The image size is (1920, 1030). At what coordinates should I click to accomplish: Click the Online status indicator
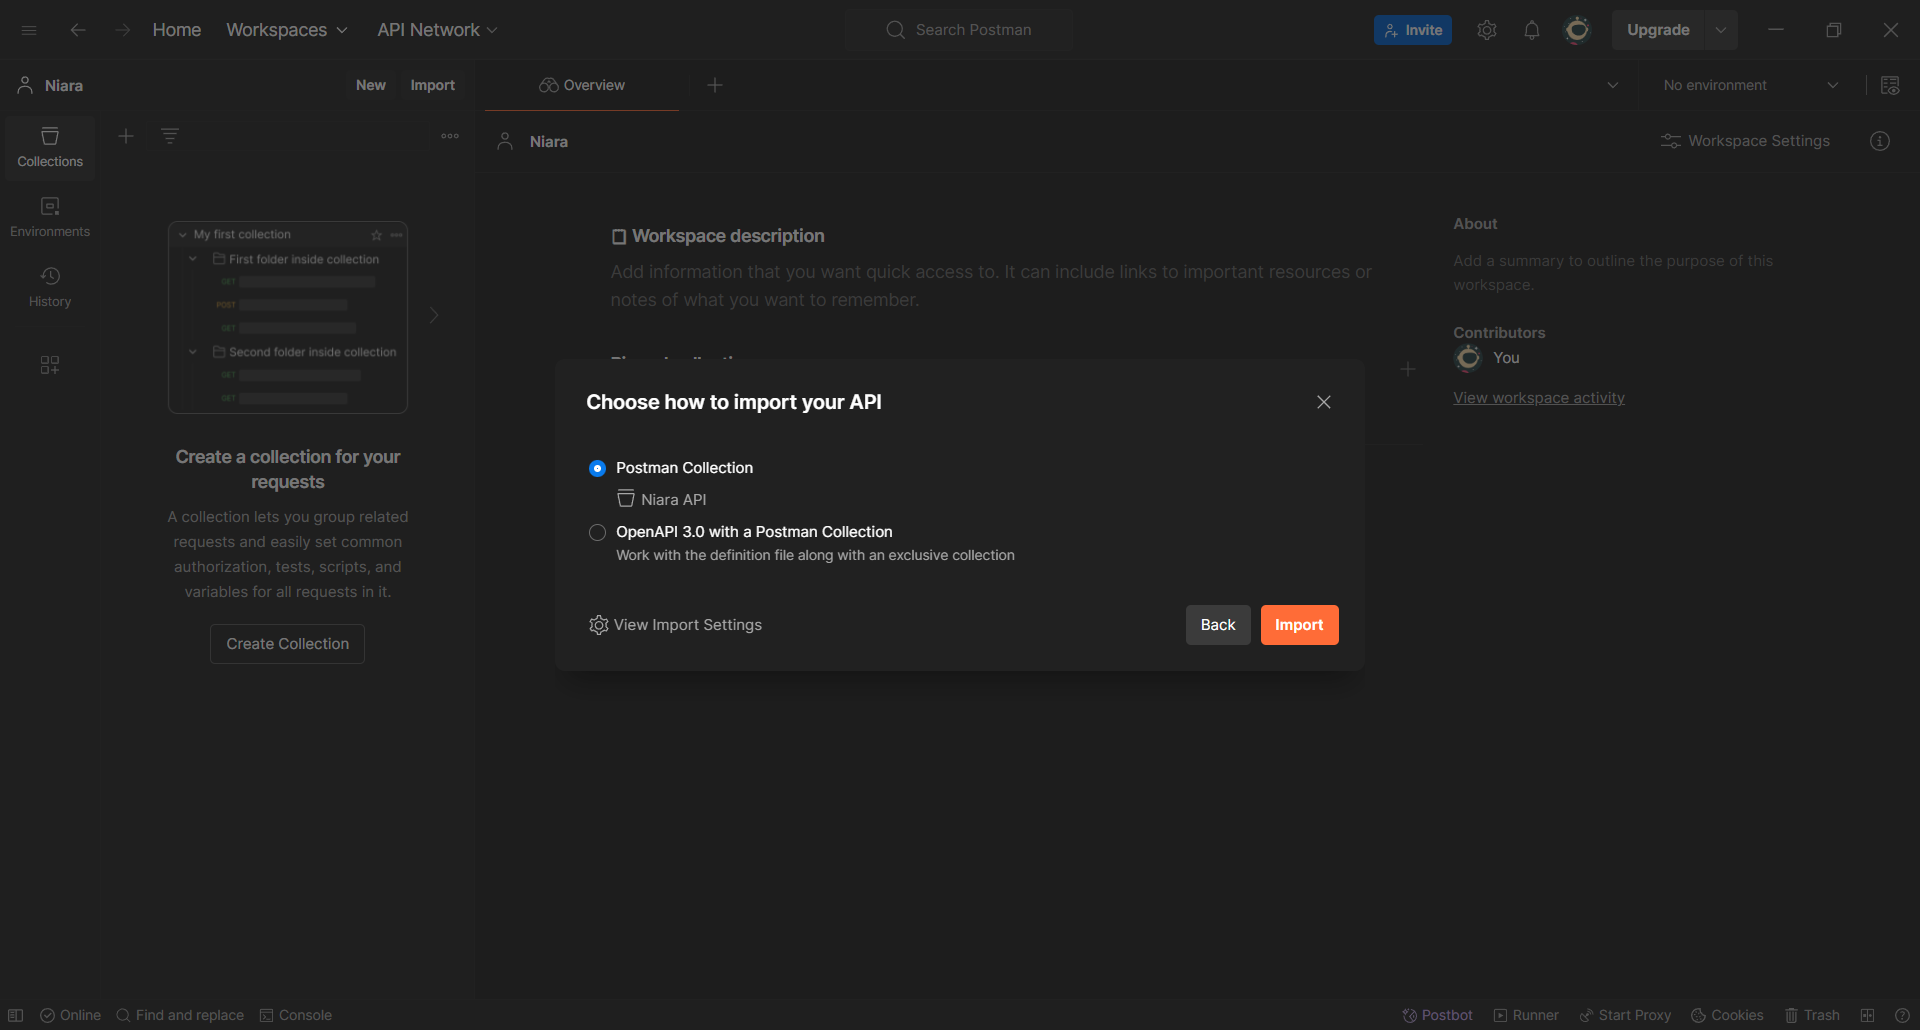tap(70, 1015)
